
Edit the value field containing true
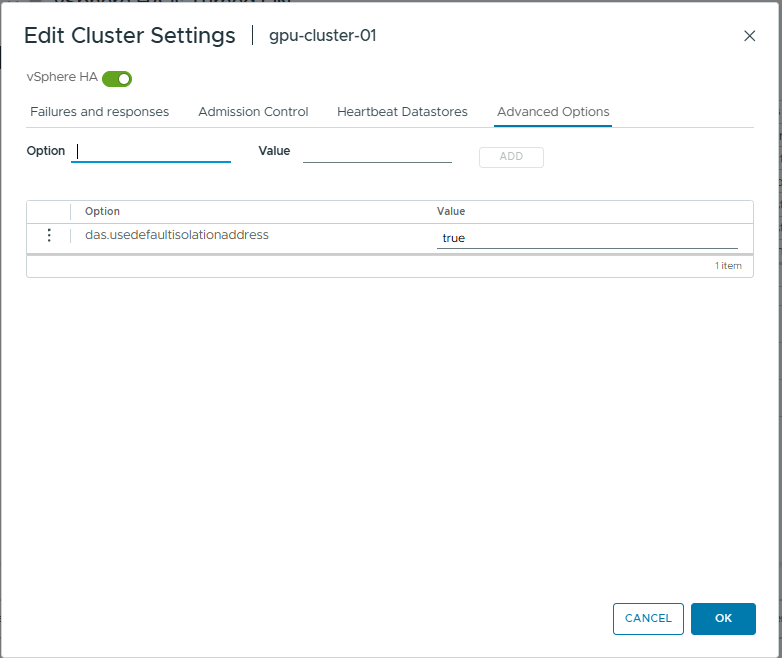click(586, 238)
